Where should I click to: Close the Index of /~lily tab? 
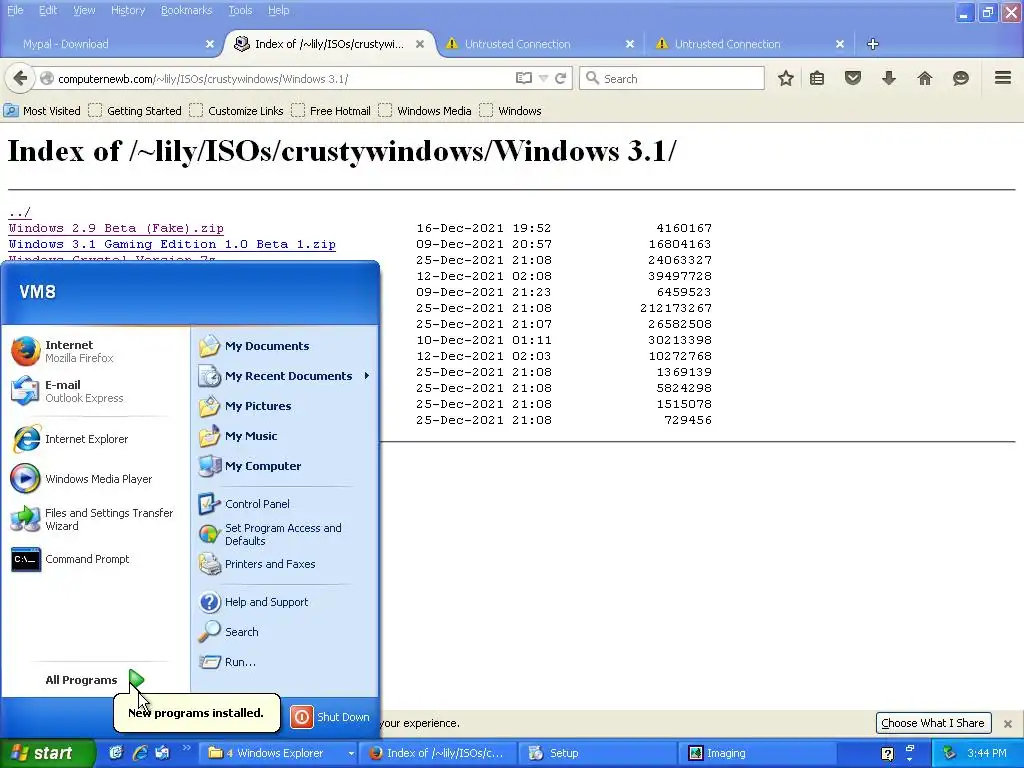tap(420, 44)
